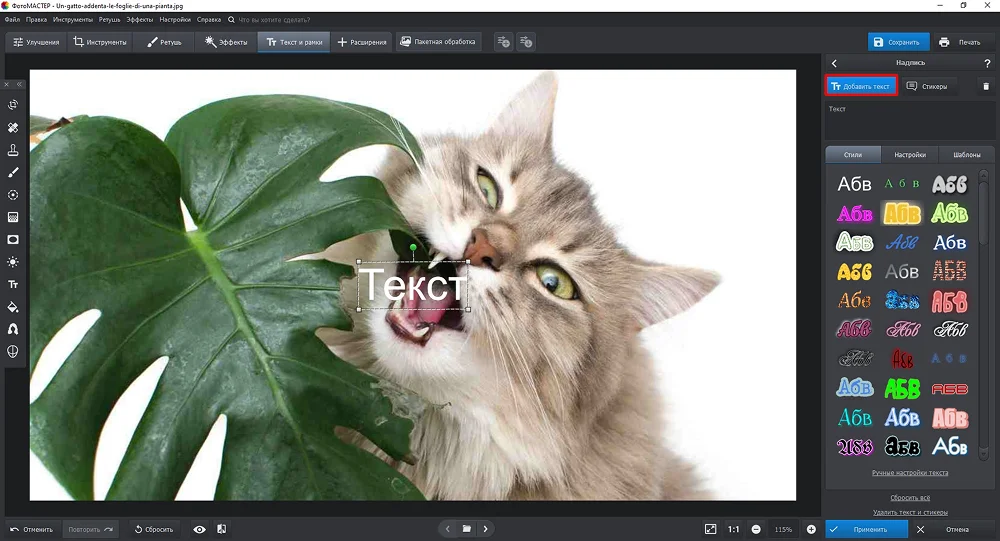The height and width of the screenshot is (541, 1000).
Task: Go to next image with right chevron
Action: point(486,529)
